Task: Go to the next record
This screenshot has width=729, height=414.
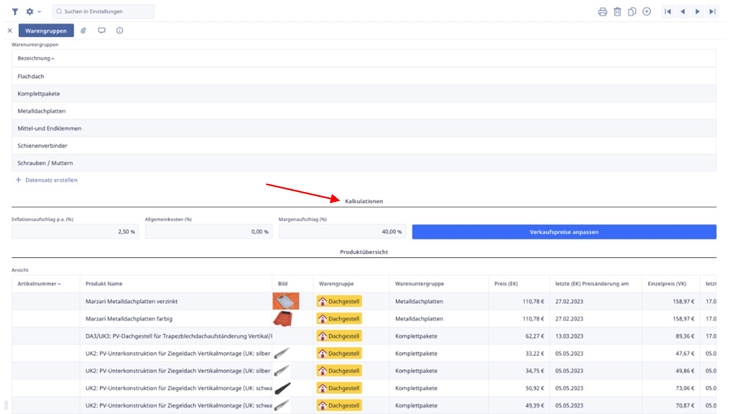Action: click(x=698, y=12)
